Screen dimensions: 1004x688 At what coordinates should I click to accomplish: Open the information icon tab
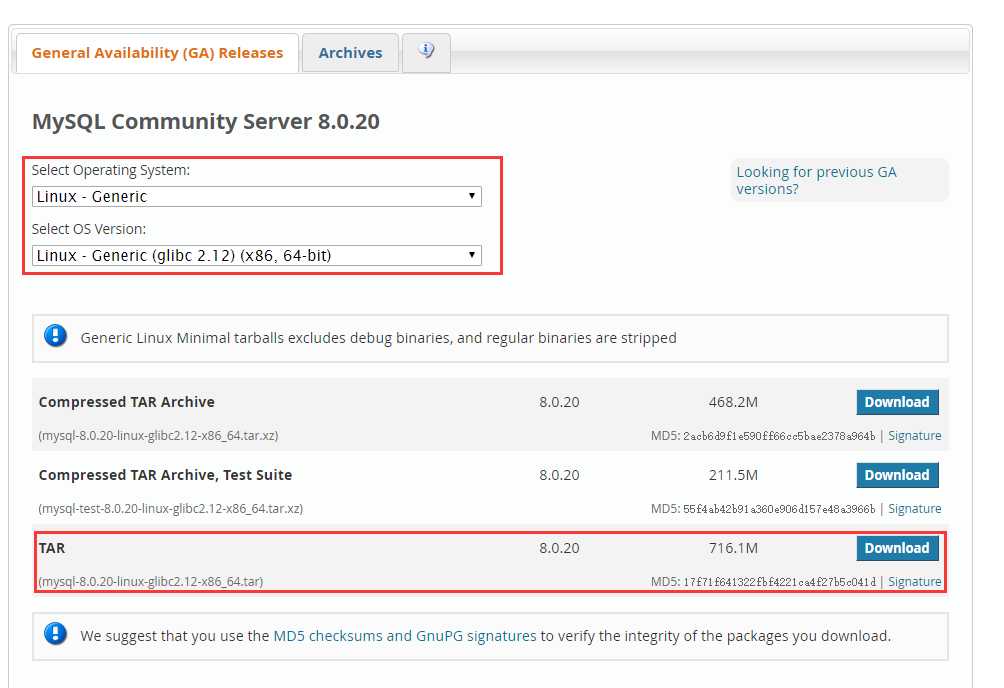coord(426,52)
